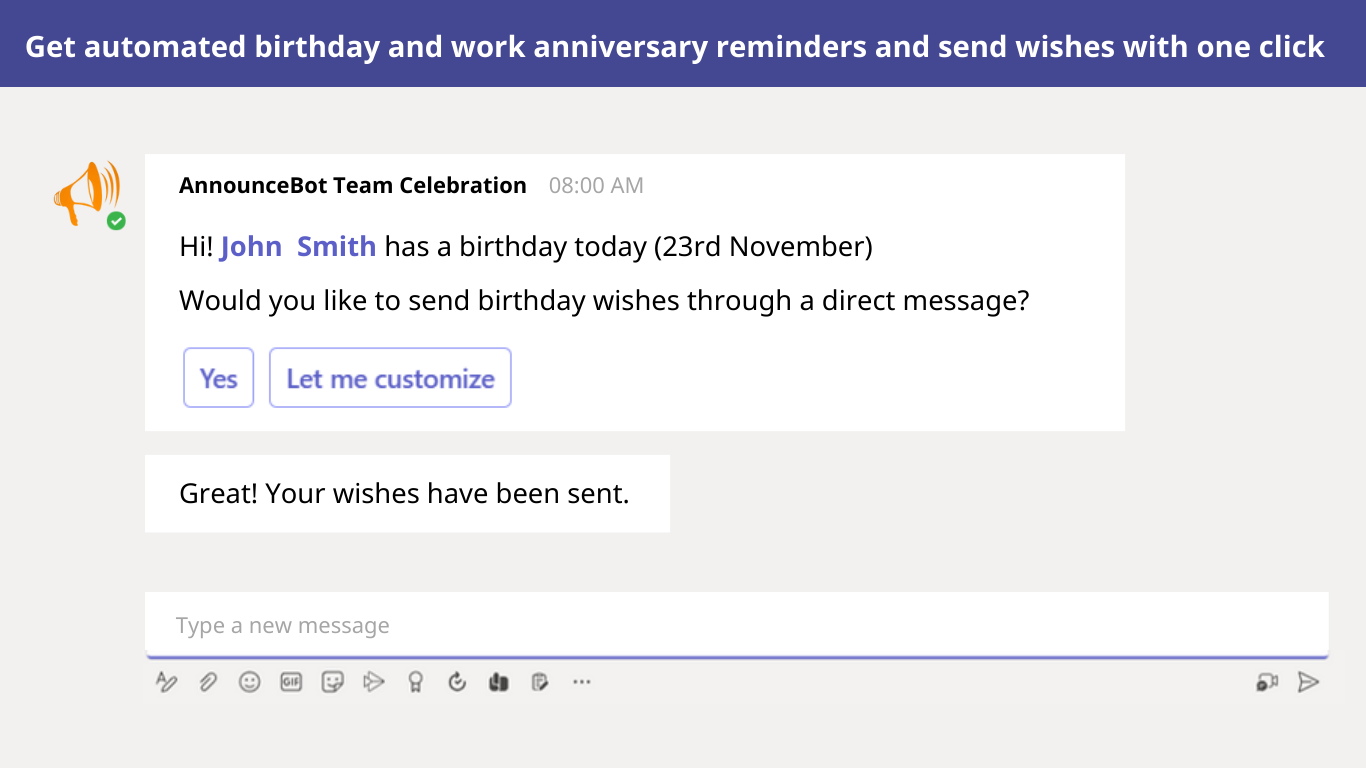1366x768 pixels.
Task: Click the message timestamp 08:00 AM
Action: pyautogui.click(x=595, y=185)
